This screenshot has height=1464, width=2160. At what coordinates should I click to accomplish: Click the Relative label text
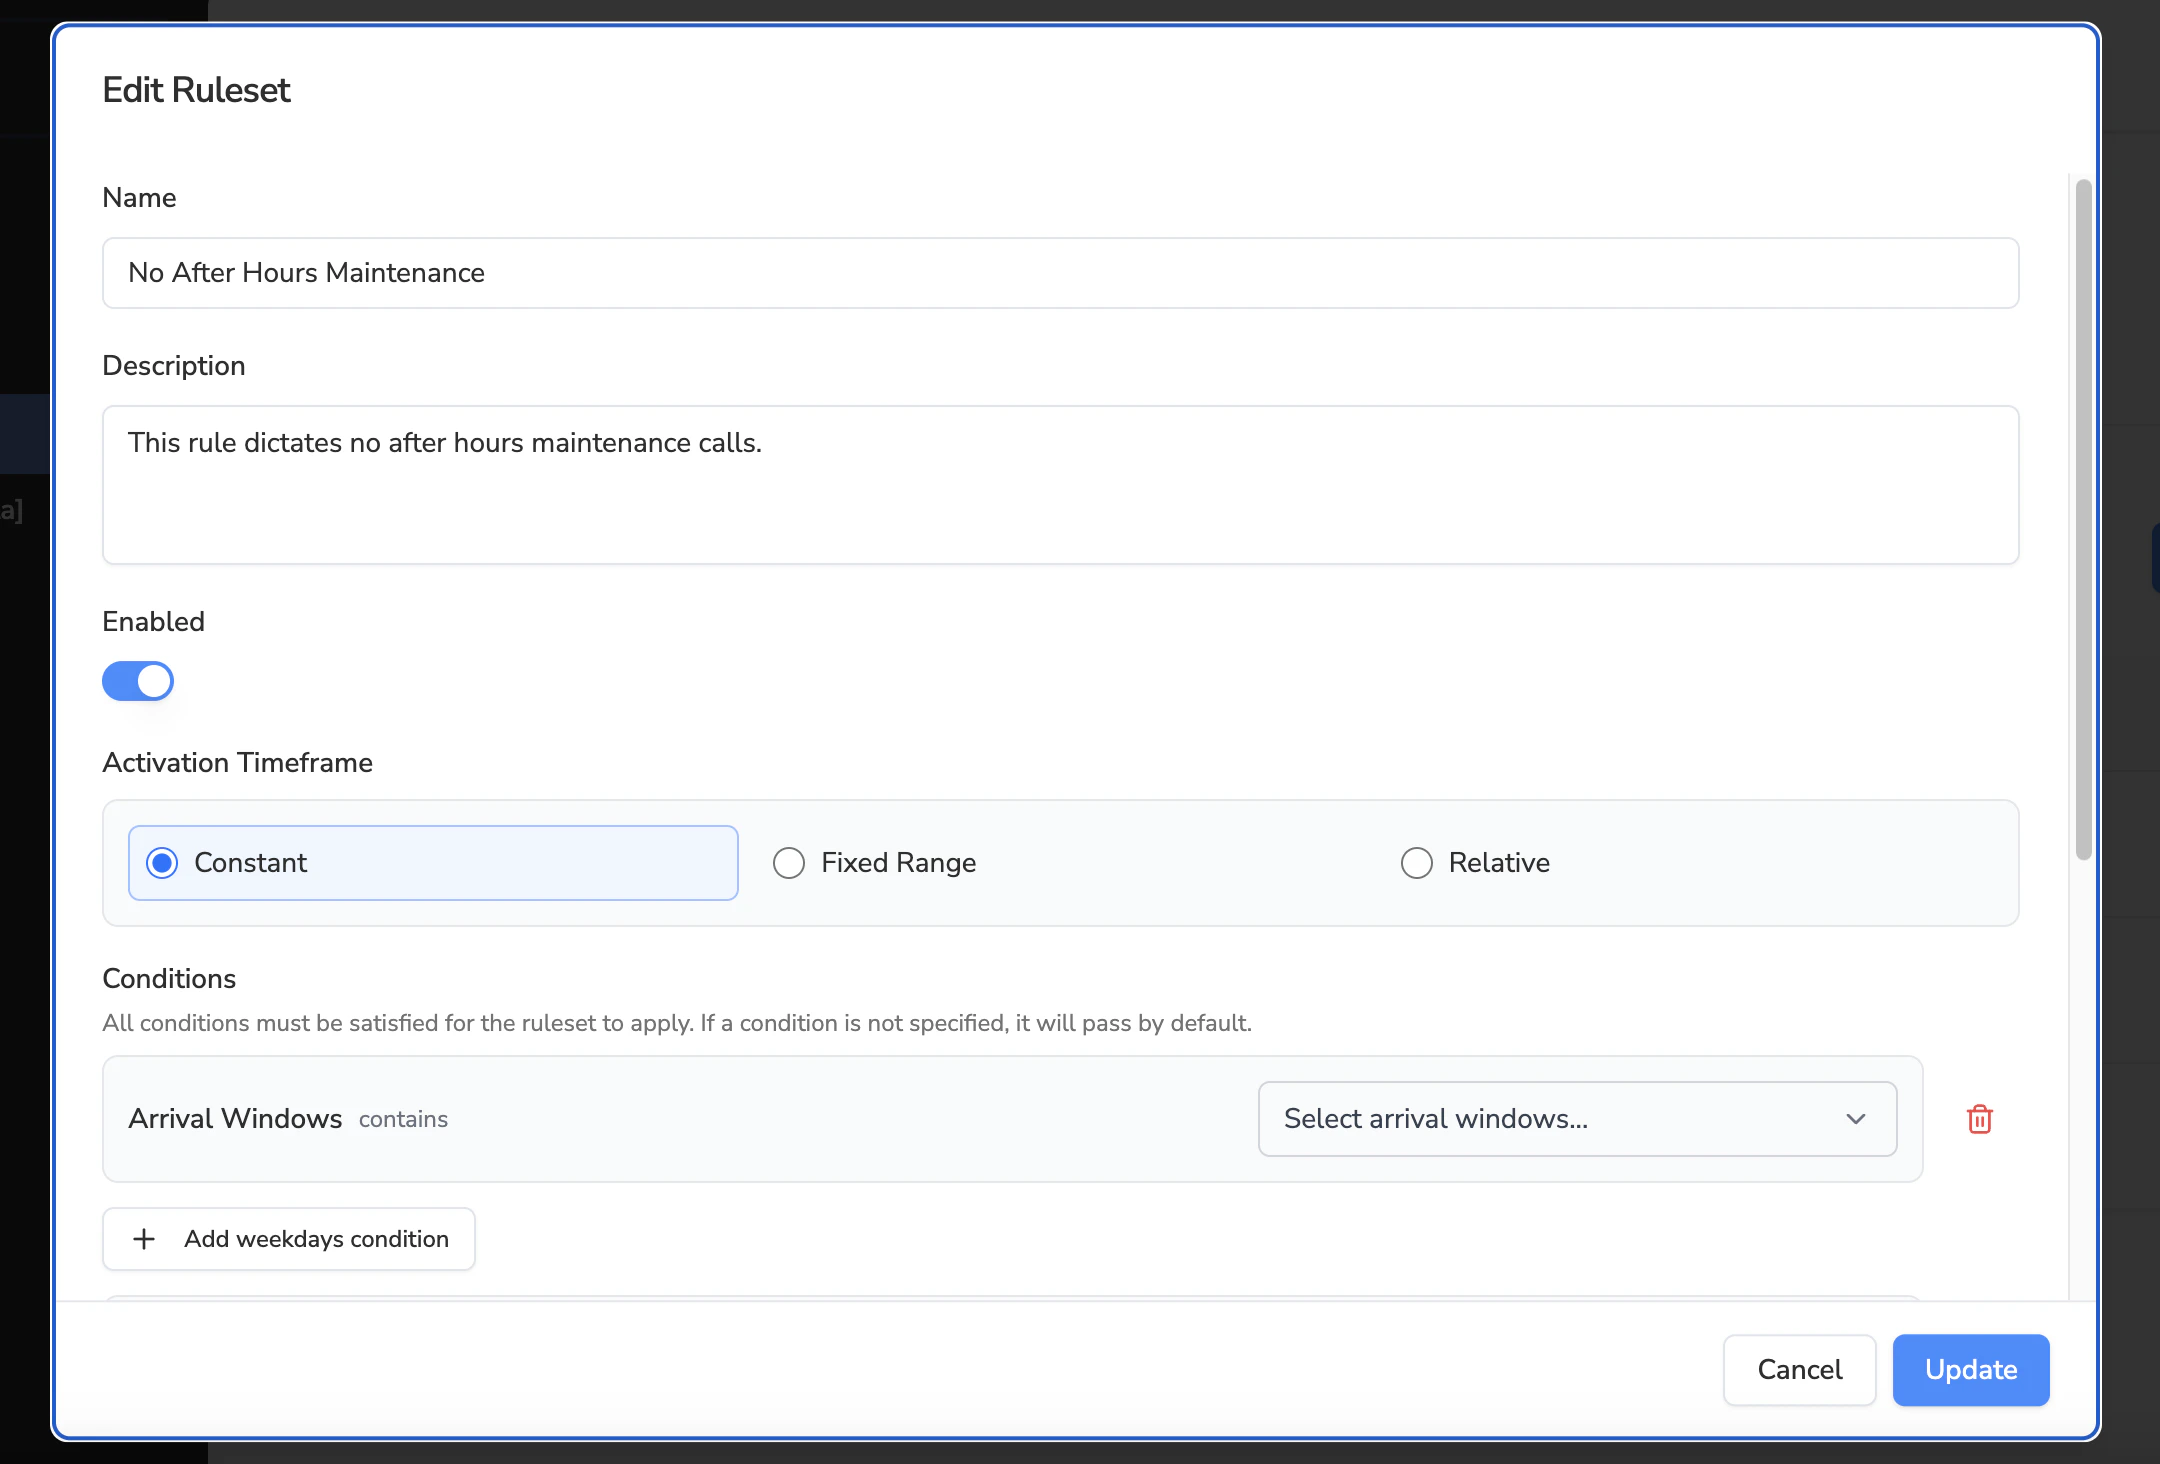1499,863
